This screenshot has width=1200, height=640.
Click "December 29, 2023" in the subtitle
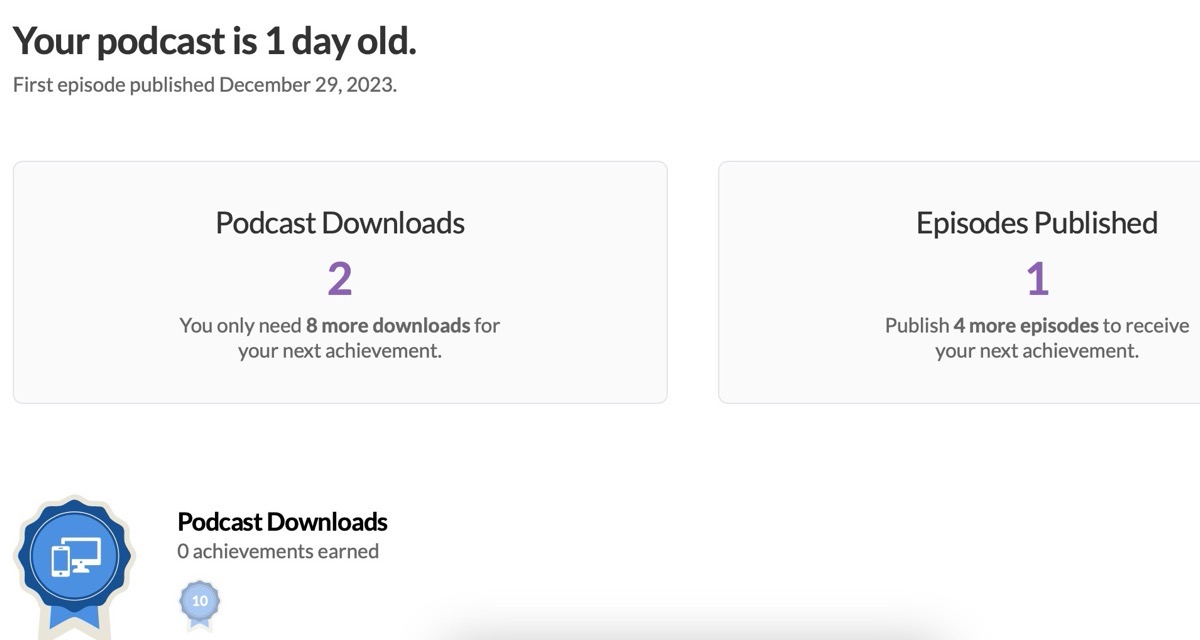click(306, 84)
